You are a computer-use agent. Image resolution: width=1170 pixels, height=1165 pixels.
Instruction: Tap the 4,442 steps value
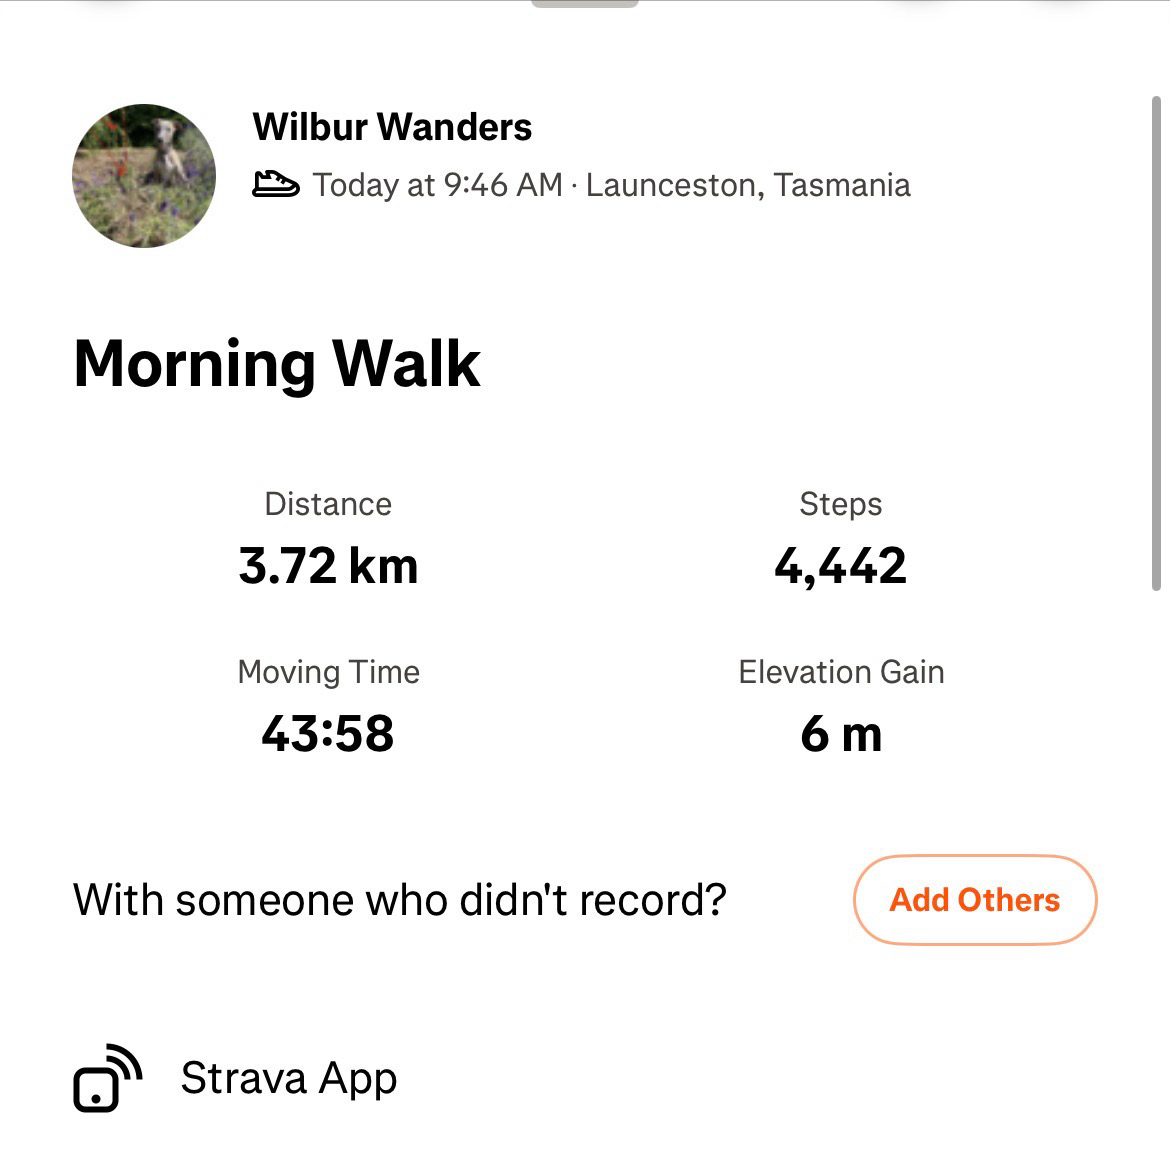(840, 566)
